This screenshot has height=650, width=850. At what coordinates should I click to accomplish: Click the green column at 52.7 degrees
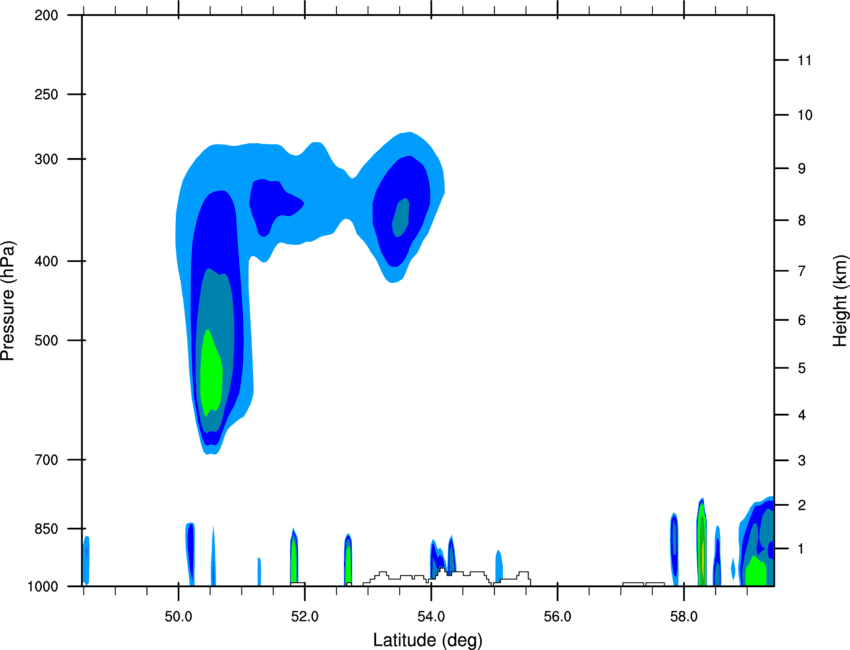(349, 562)
